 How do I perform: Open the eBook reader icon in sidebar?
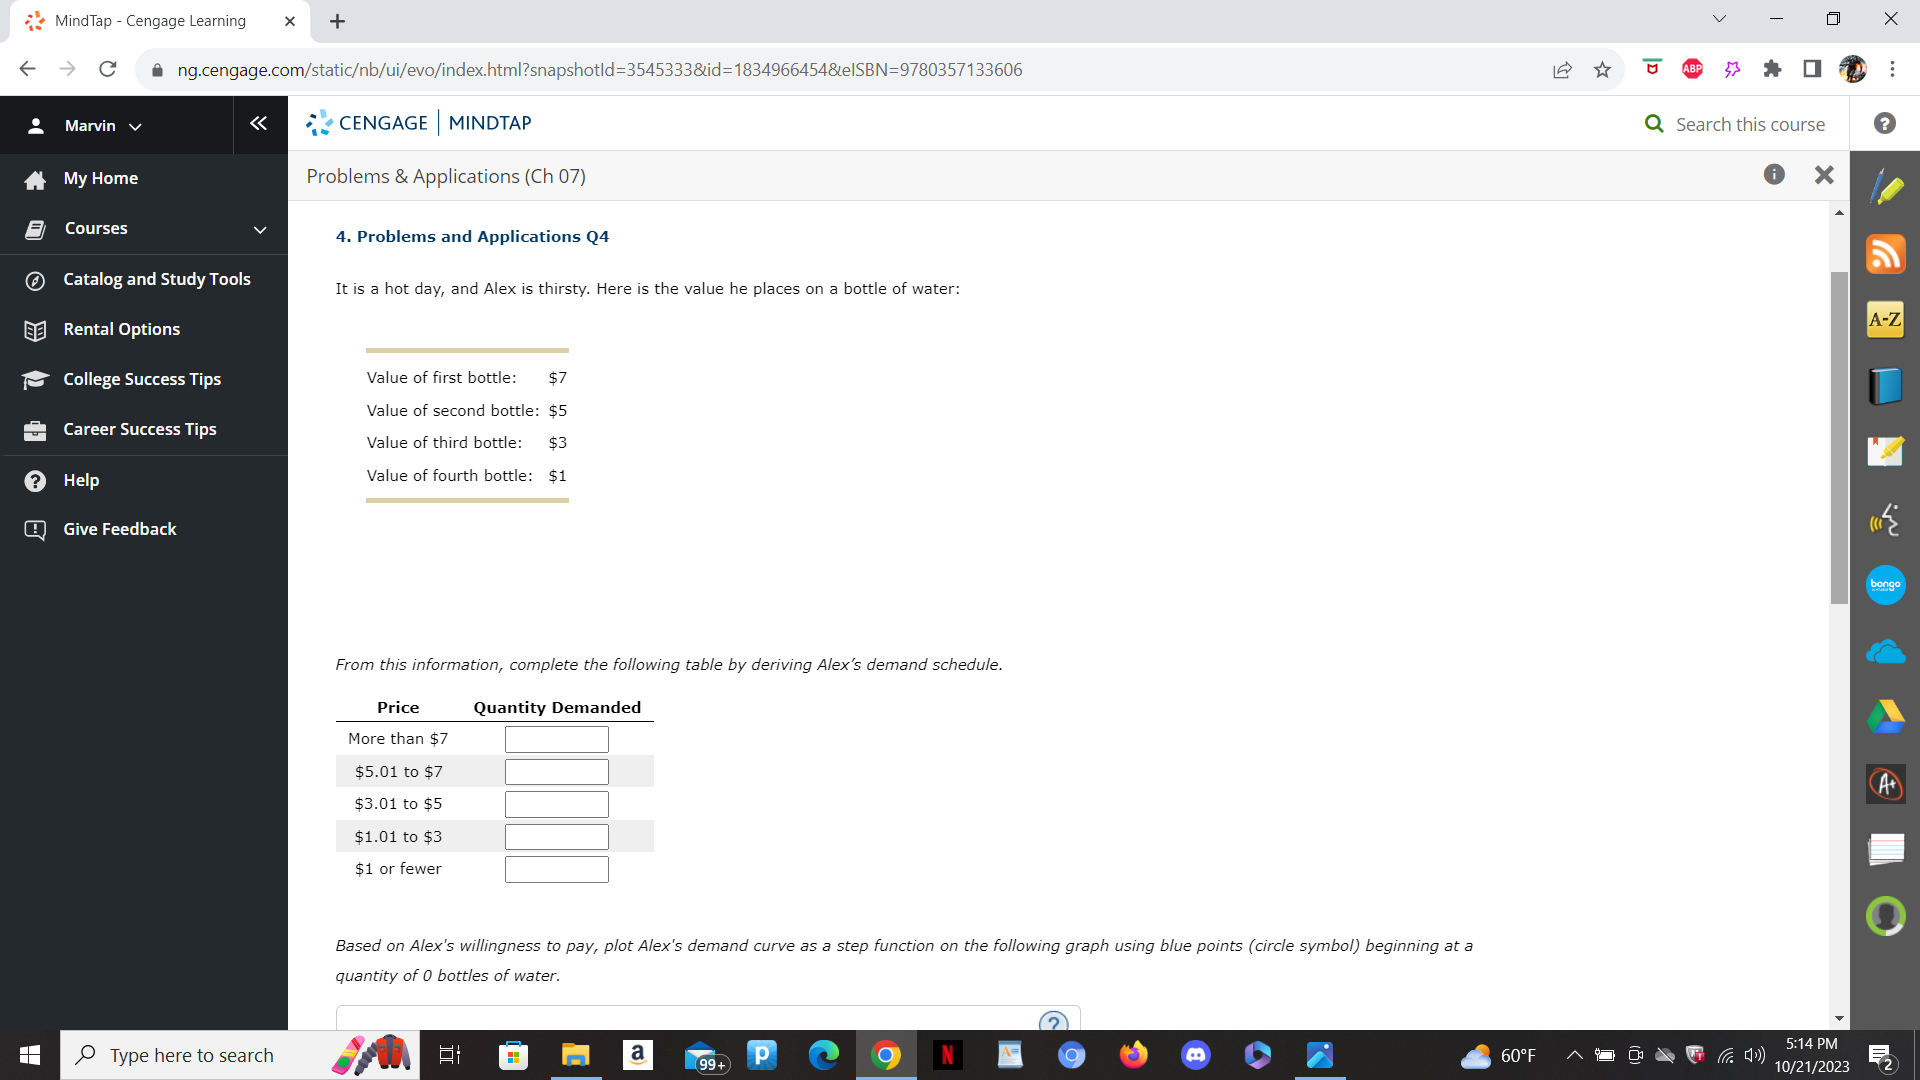(1886, 385)
